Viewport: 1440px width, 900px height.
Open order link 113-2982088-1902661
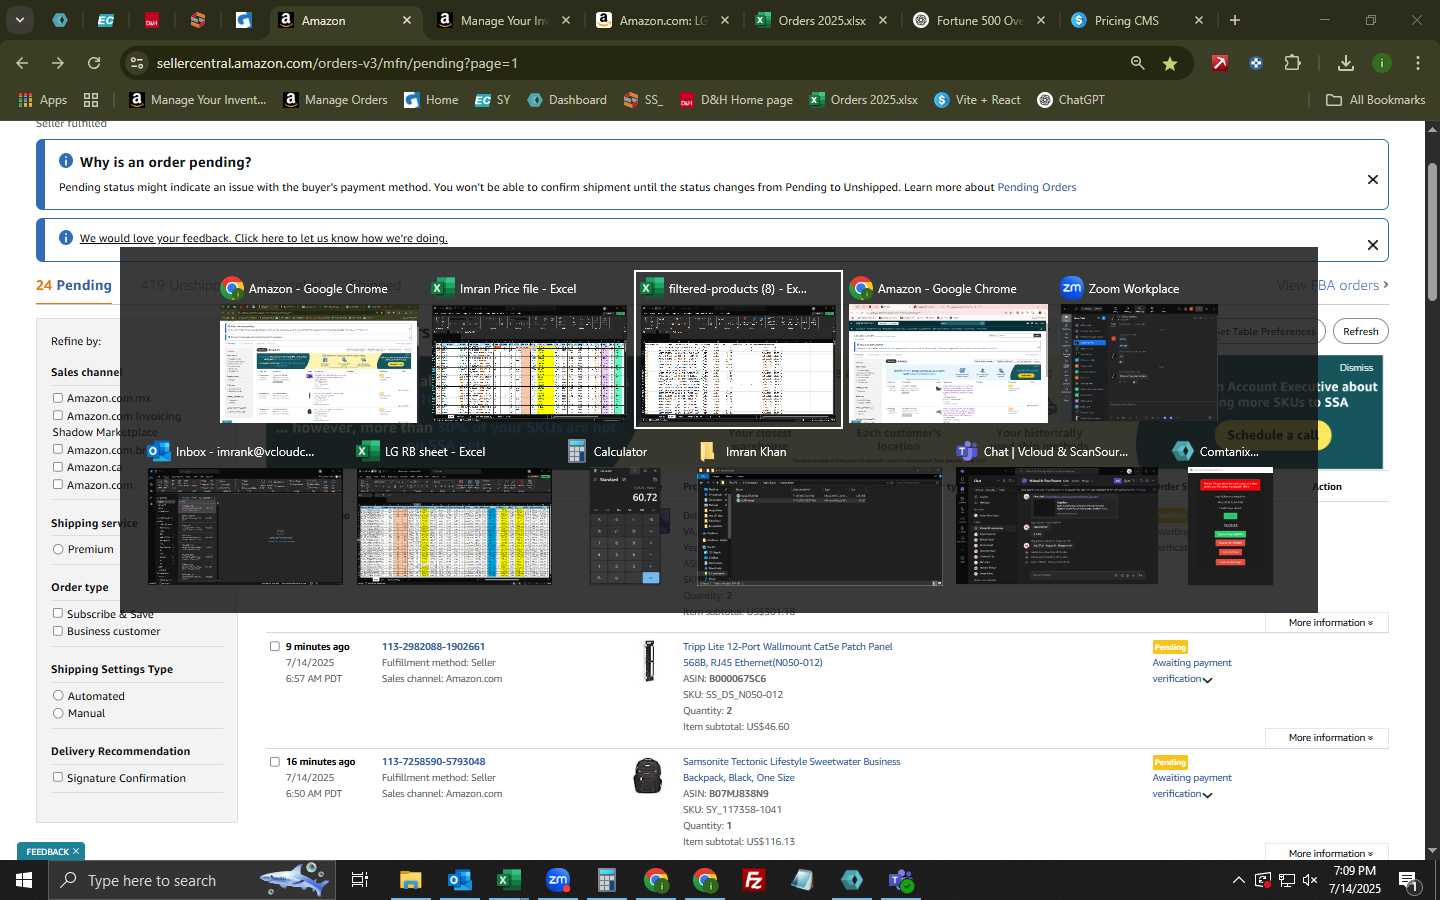433,646
